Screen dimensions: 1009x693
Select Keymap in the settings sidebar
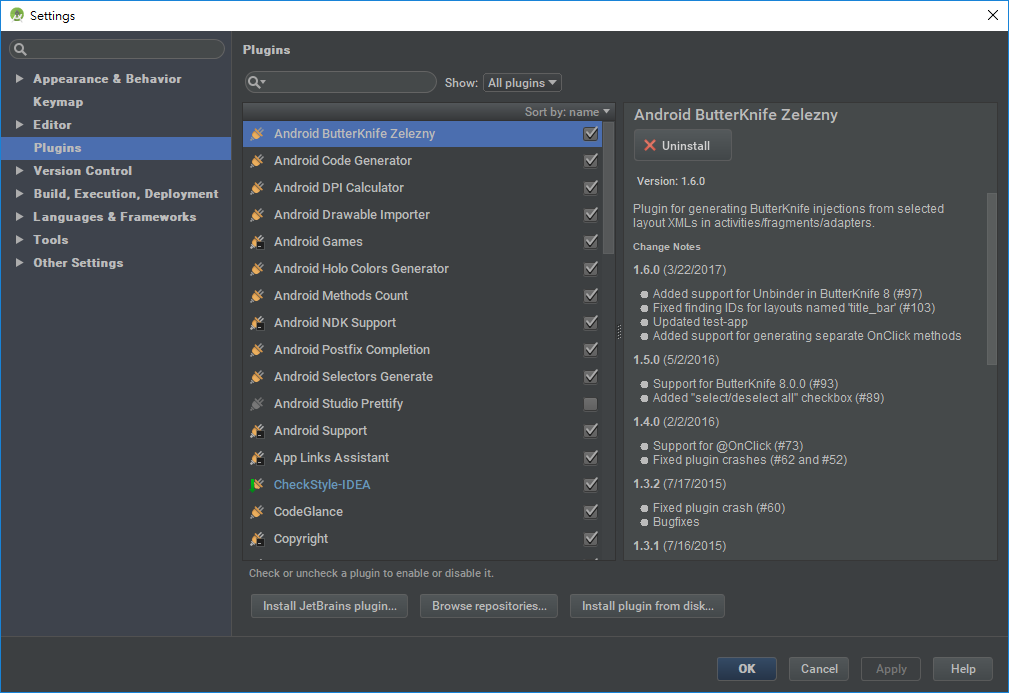pyautogui.click(x=58, y=102)
